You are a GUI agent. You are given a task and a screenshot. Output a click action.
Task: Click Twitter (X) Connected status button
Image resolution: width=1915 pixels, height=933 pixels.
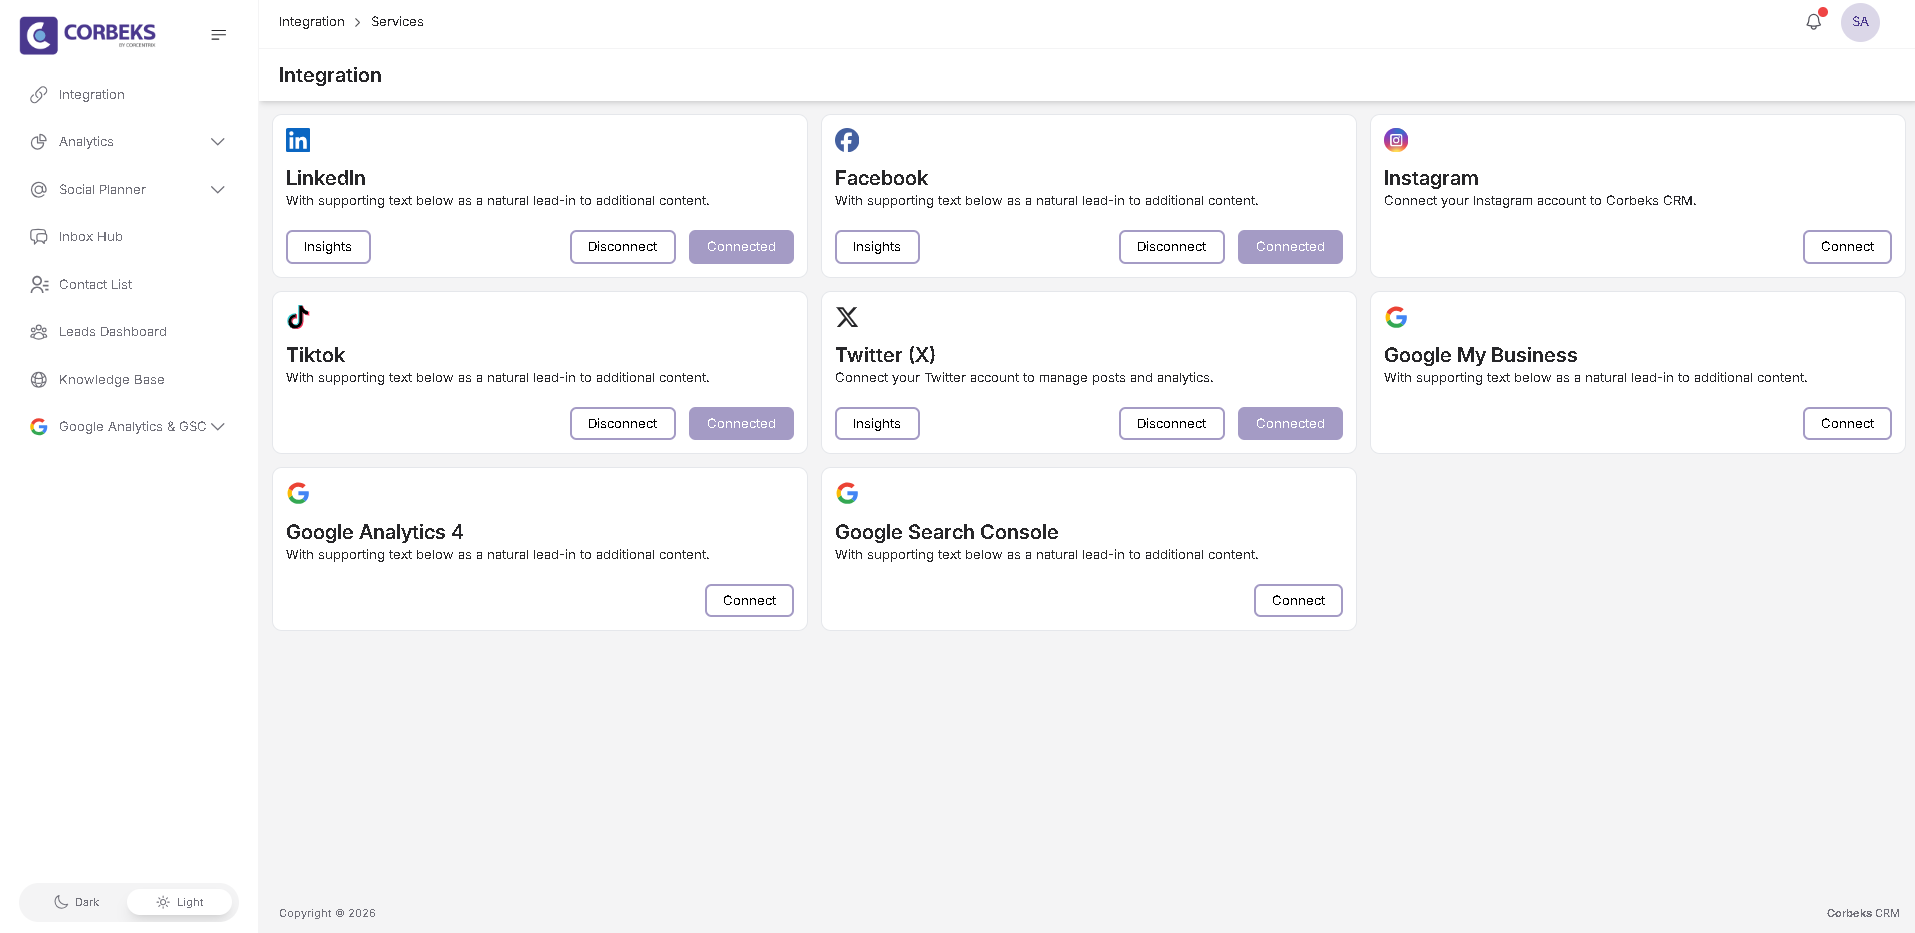[1290, 424]
